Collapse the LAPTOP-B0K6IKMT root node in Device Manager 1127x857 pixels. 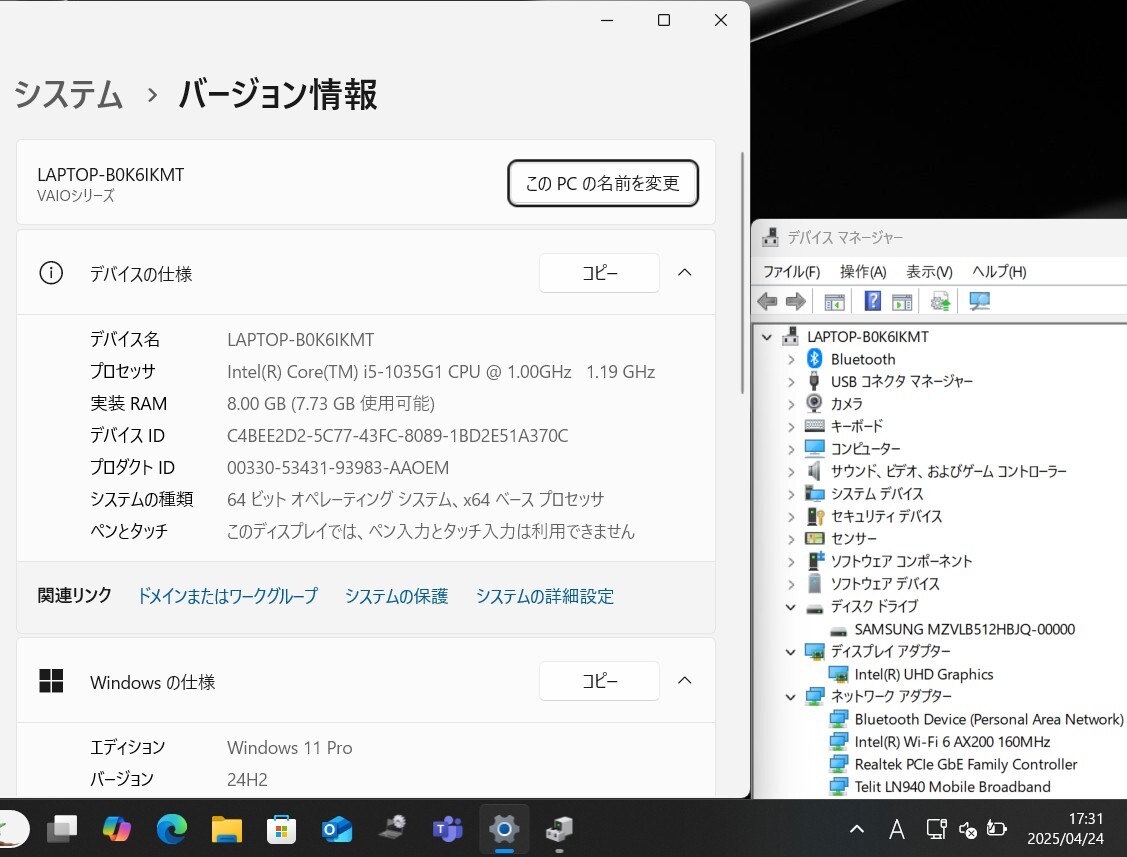pyautogui.click(x=767, y=336)
